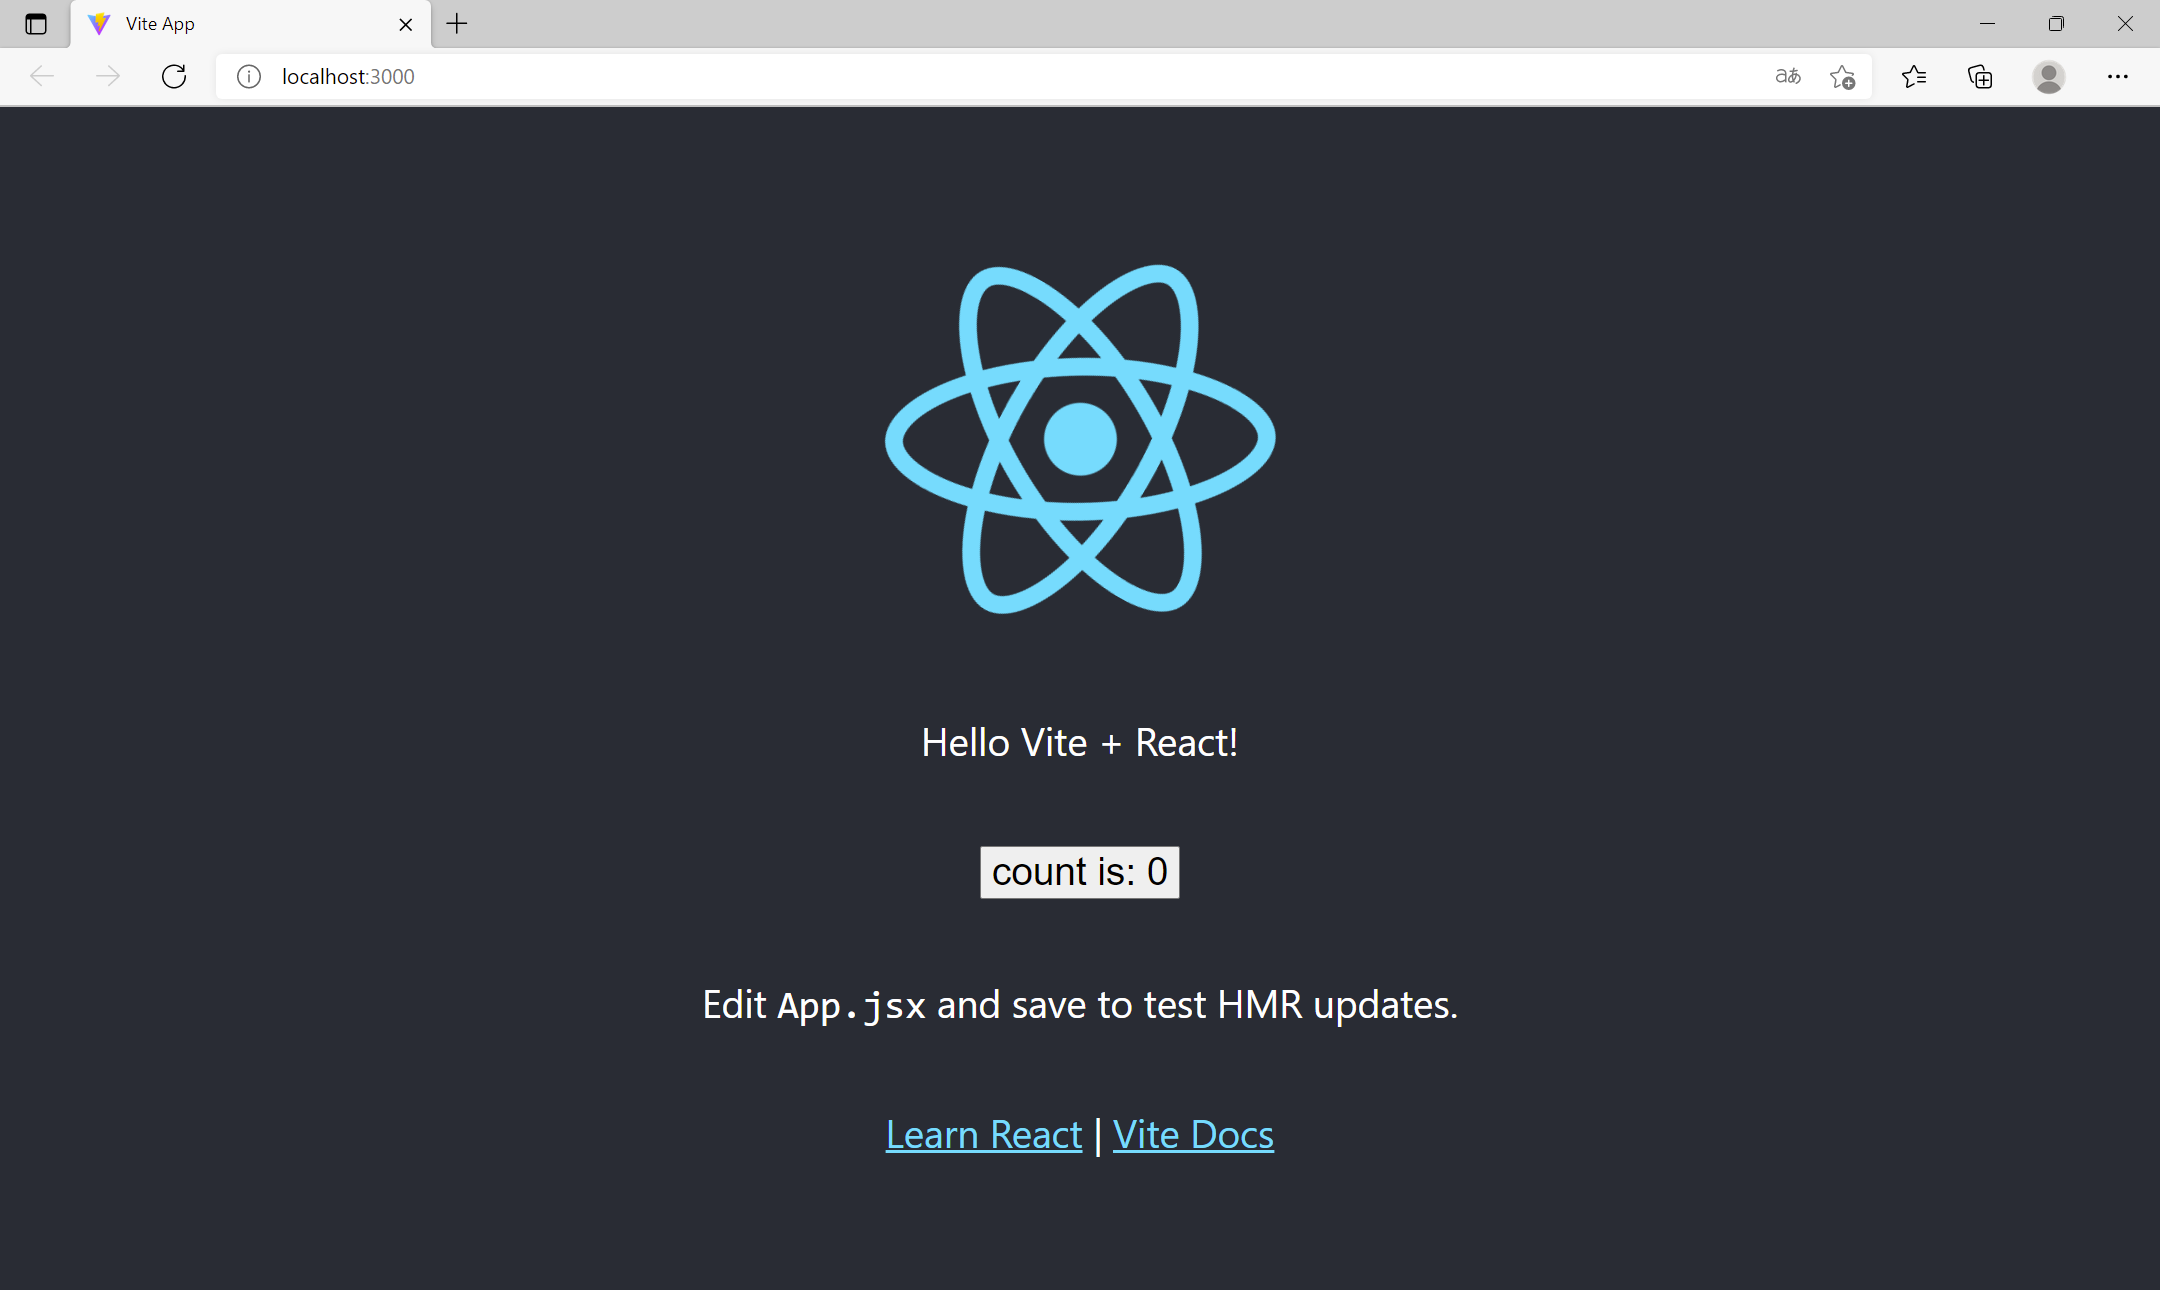
Task: Add this page to favorites
Action: (x=1842, y=76)
